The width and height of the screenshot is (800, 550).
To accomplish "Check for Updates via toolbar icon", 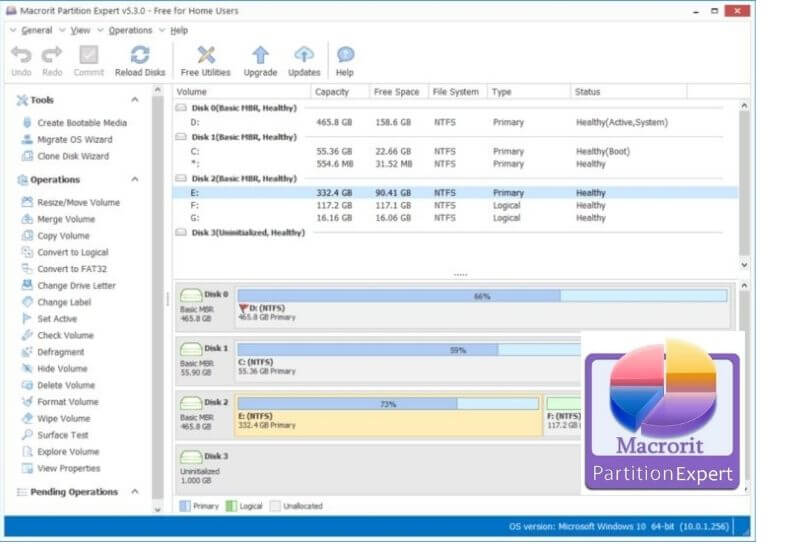I will (304, 56).
